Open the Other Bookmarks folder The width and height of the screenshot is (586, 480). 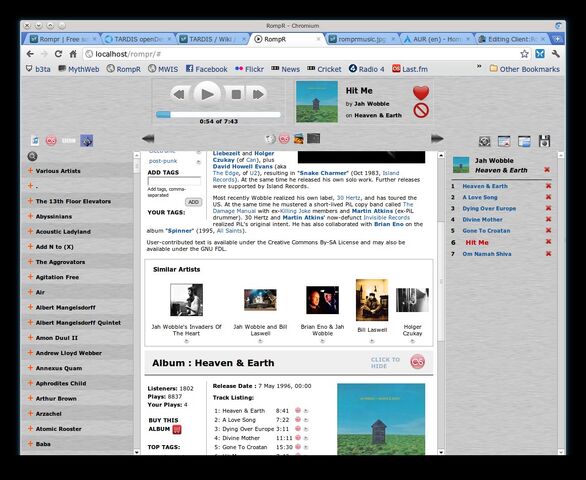click(524, 69)
